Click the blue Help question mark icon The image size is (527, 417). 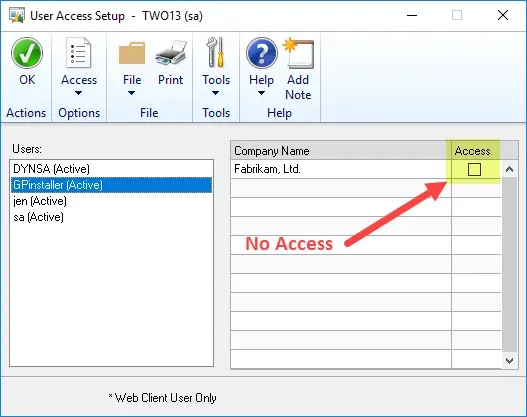click(x=262, y=53)
